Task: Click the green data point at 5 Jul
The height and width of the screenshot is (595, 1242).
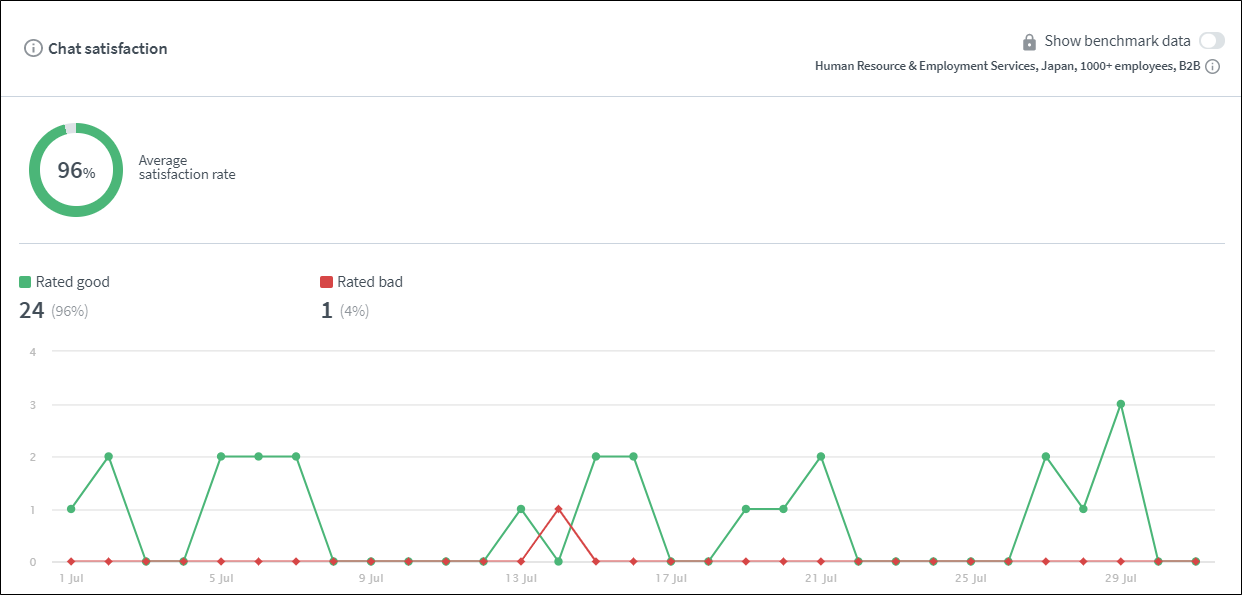Action: tap(221, 457)
